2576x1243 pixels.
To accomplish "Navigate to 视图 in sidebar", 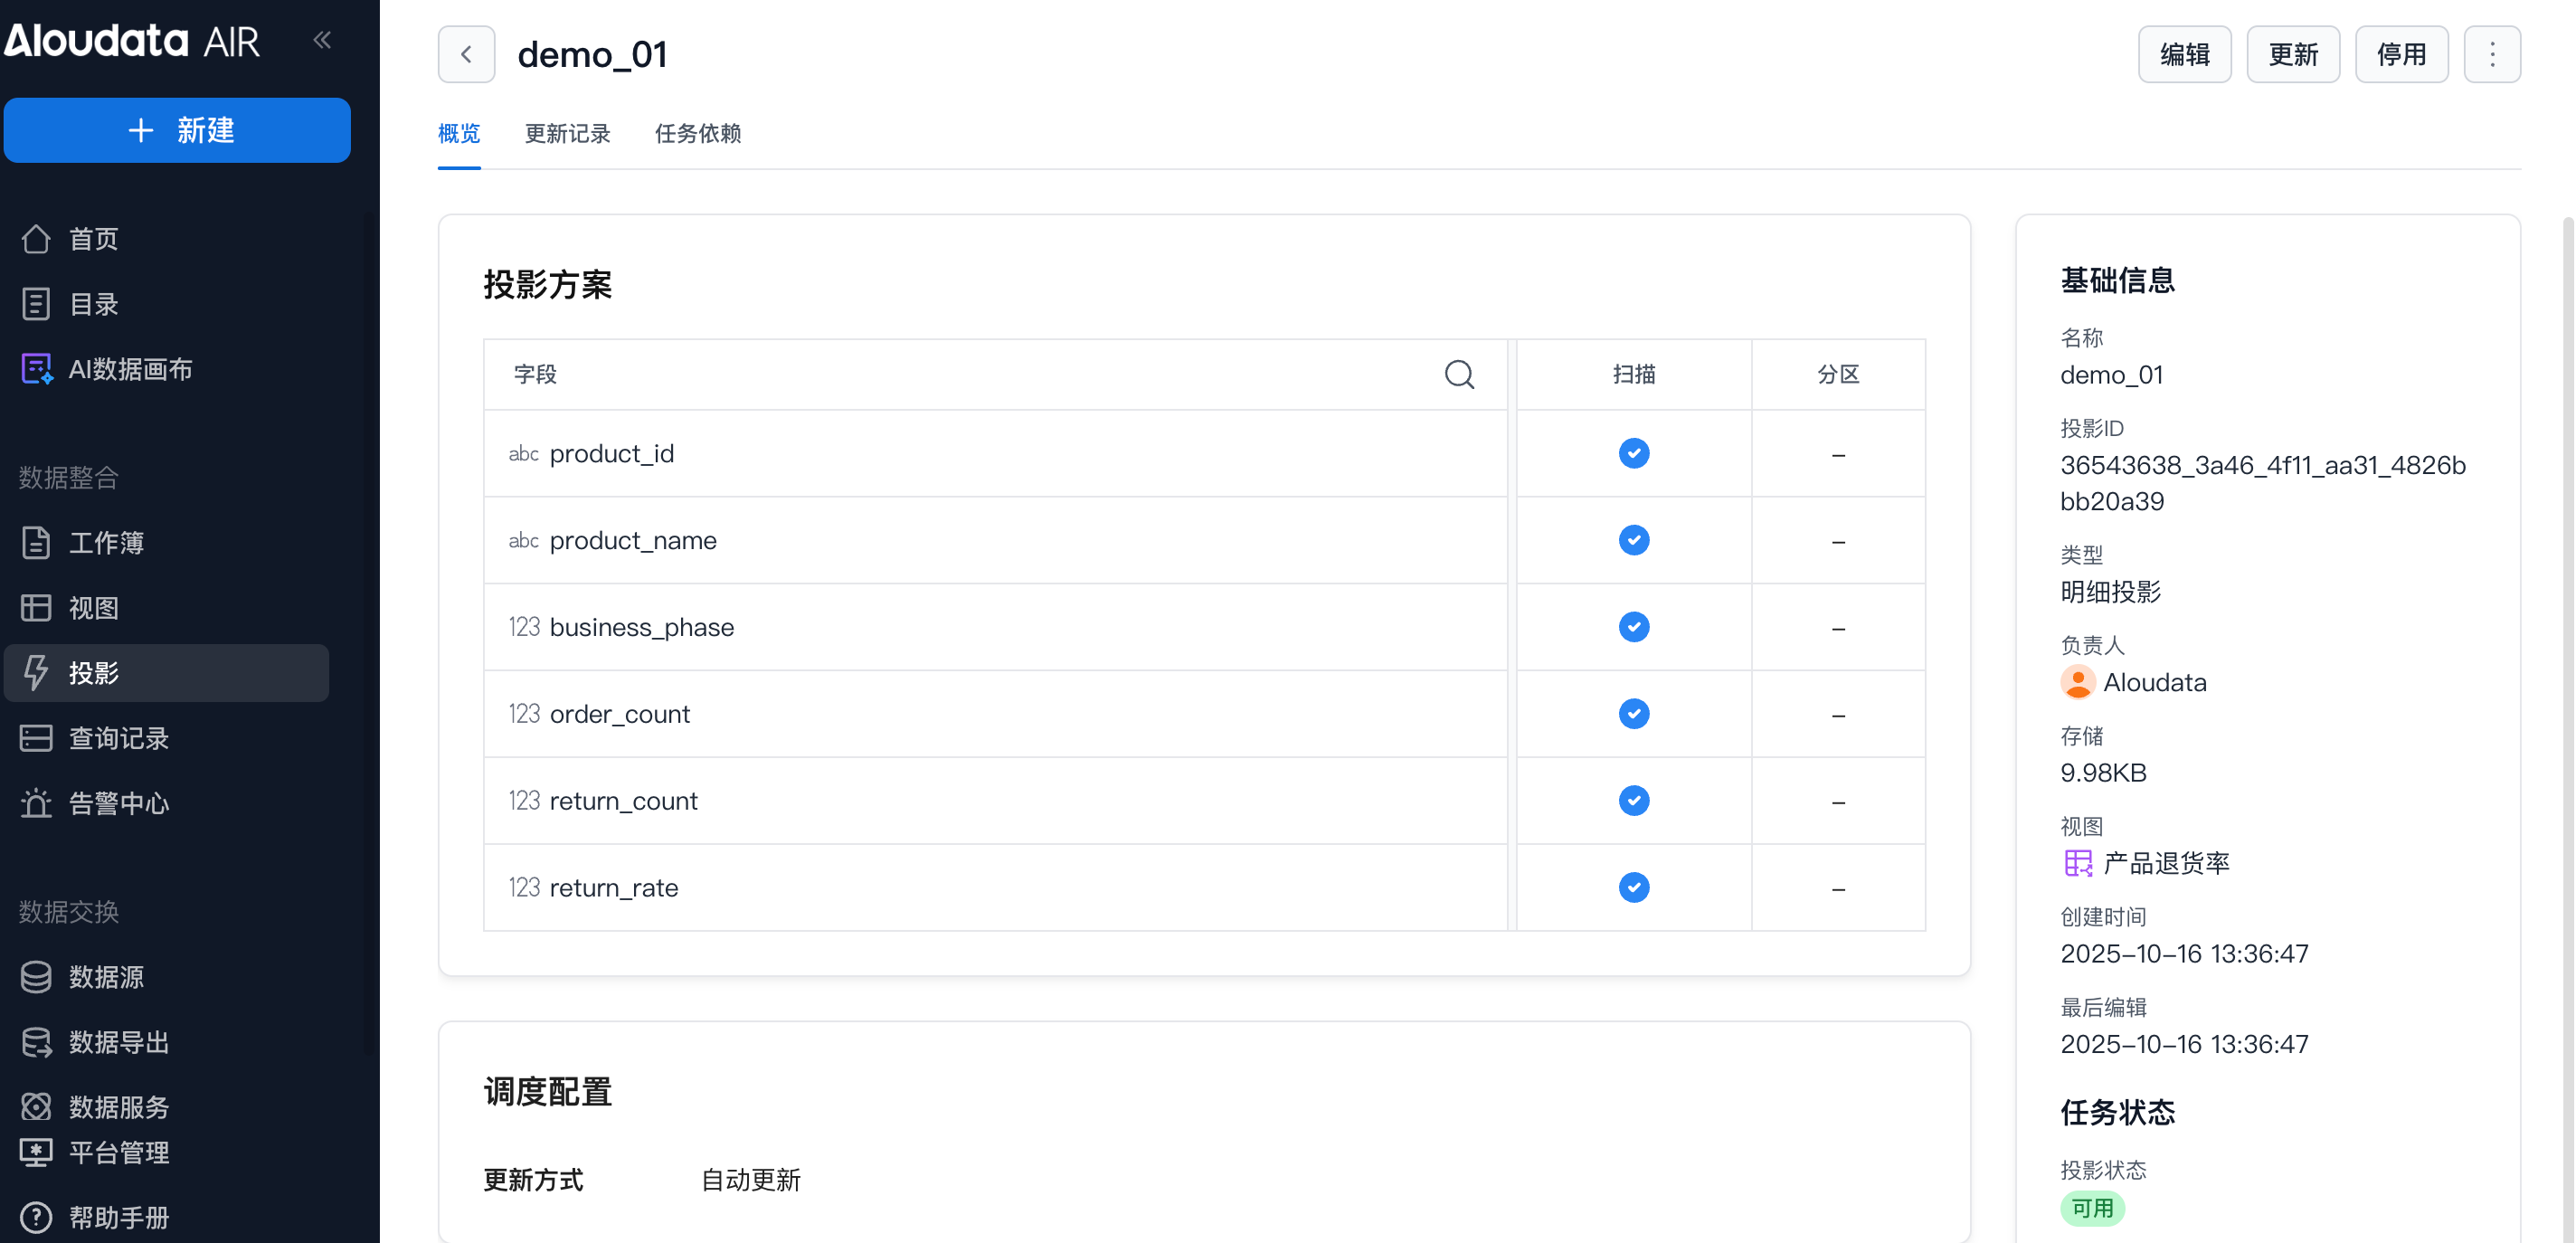I will (93, 607).
